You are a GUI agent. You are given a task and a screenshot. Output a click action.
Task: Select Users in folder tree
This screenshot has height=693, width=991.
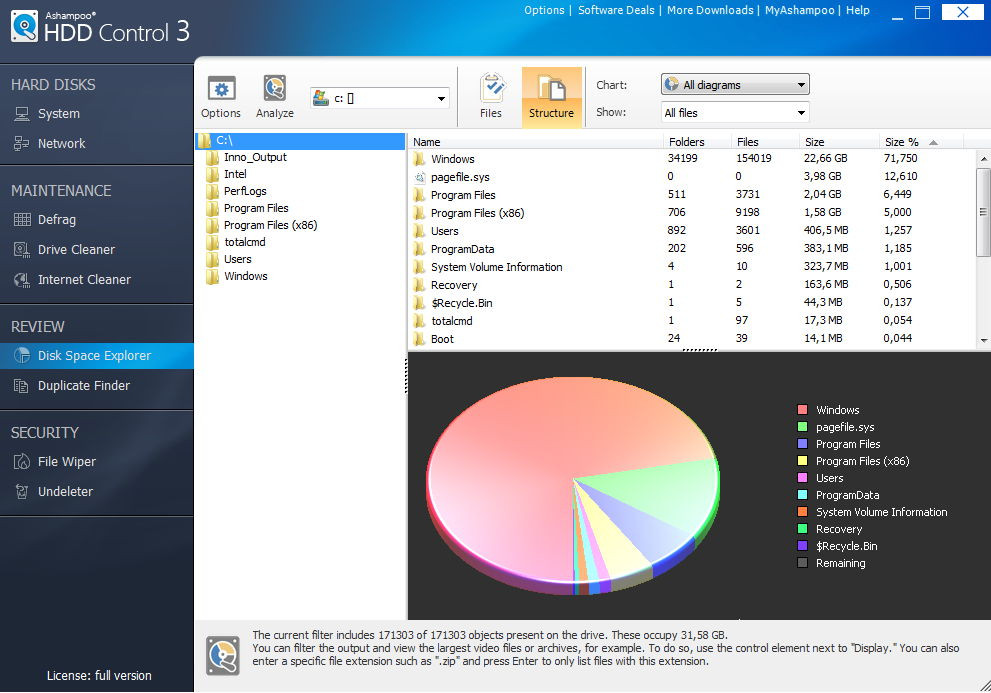237,259
